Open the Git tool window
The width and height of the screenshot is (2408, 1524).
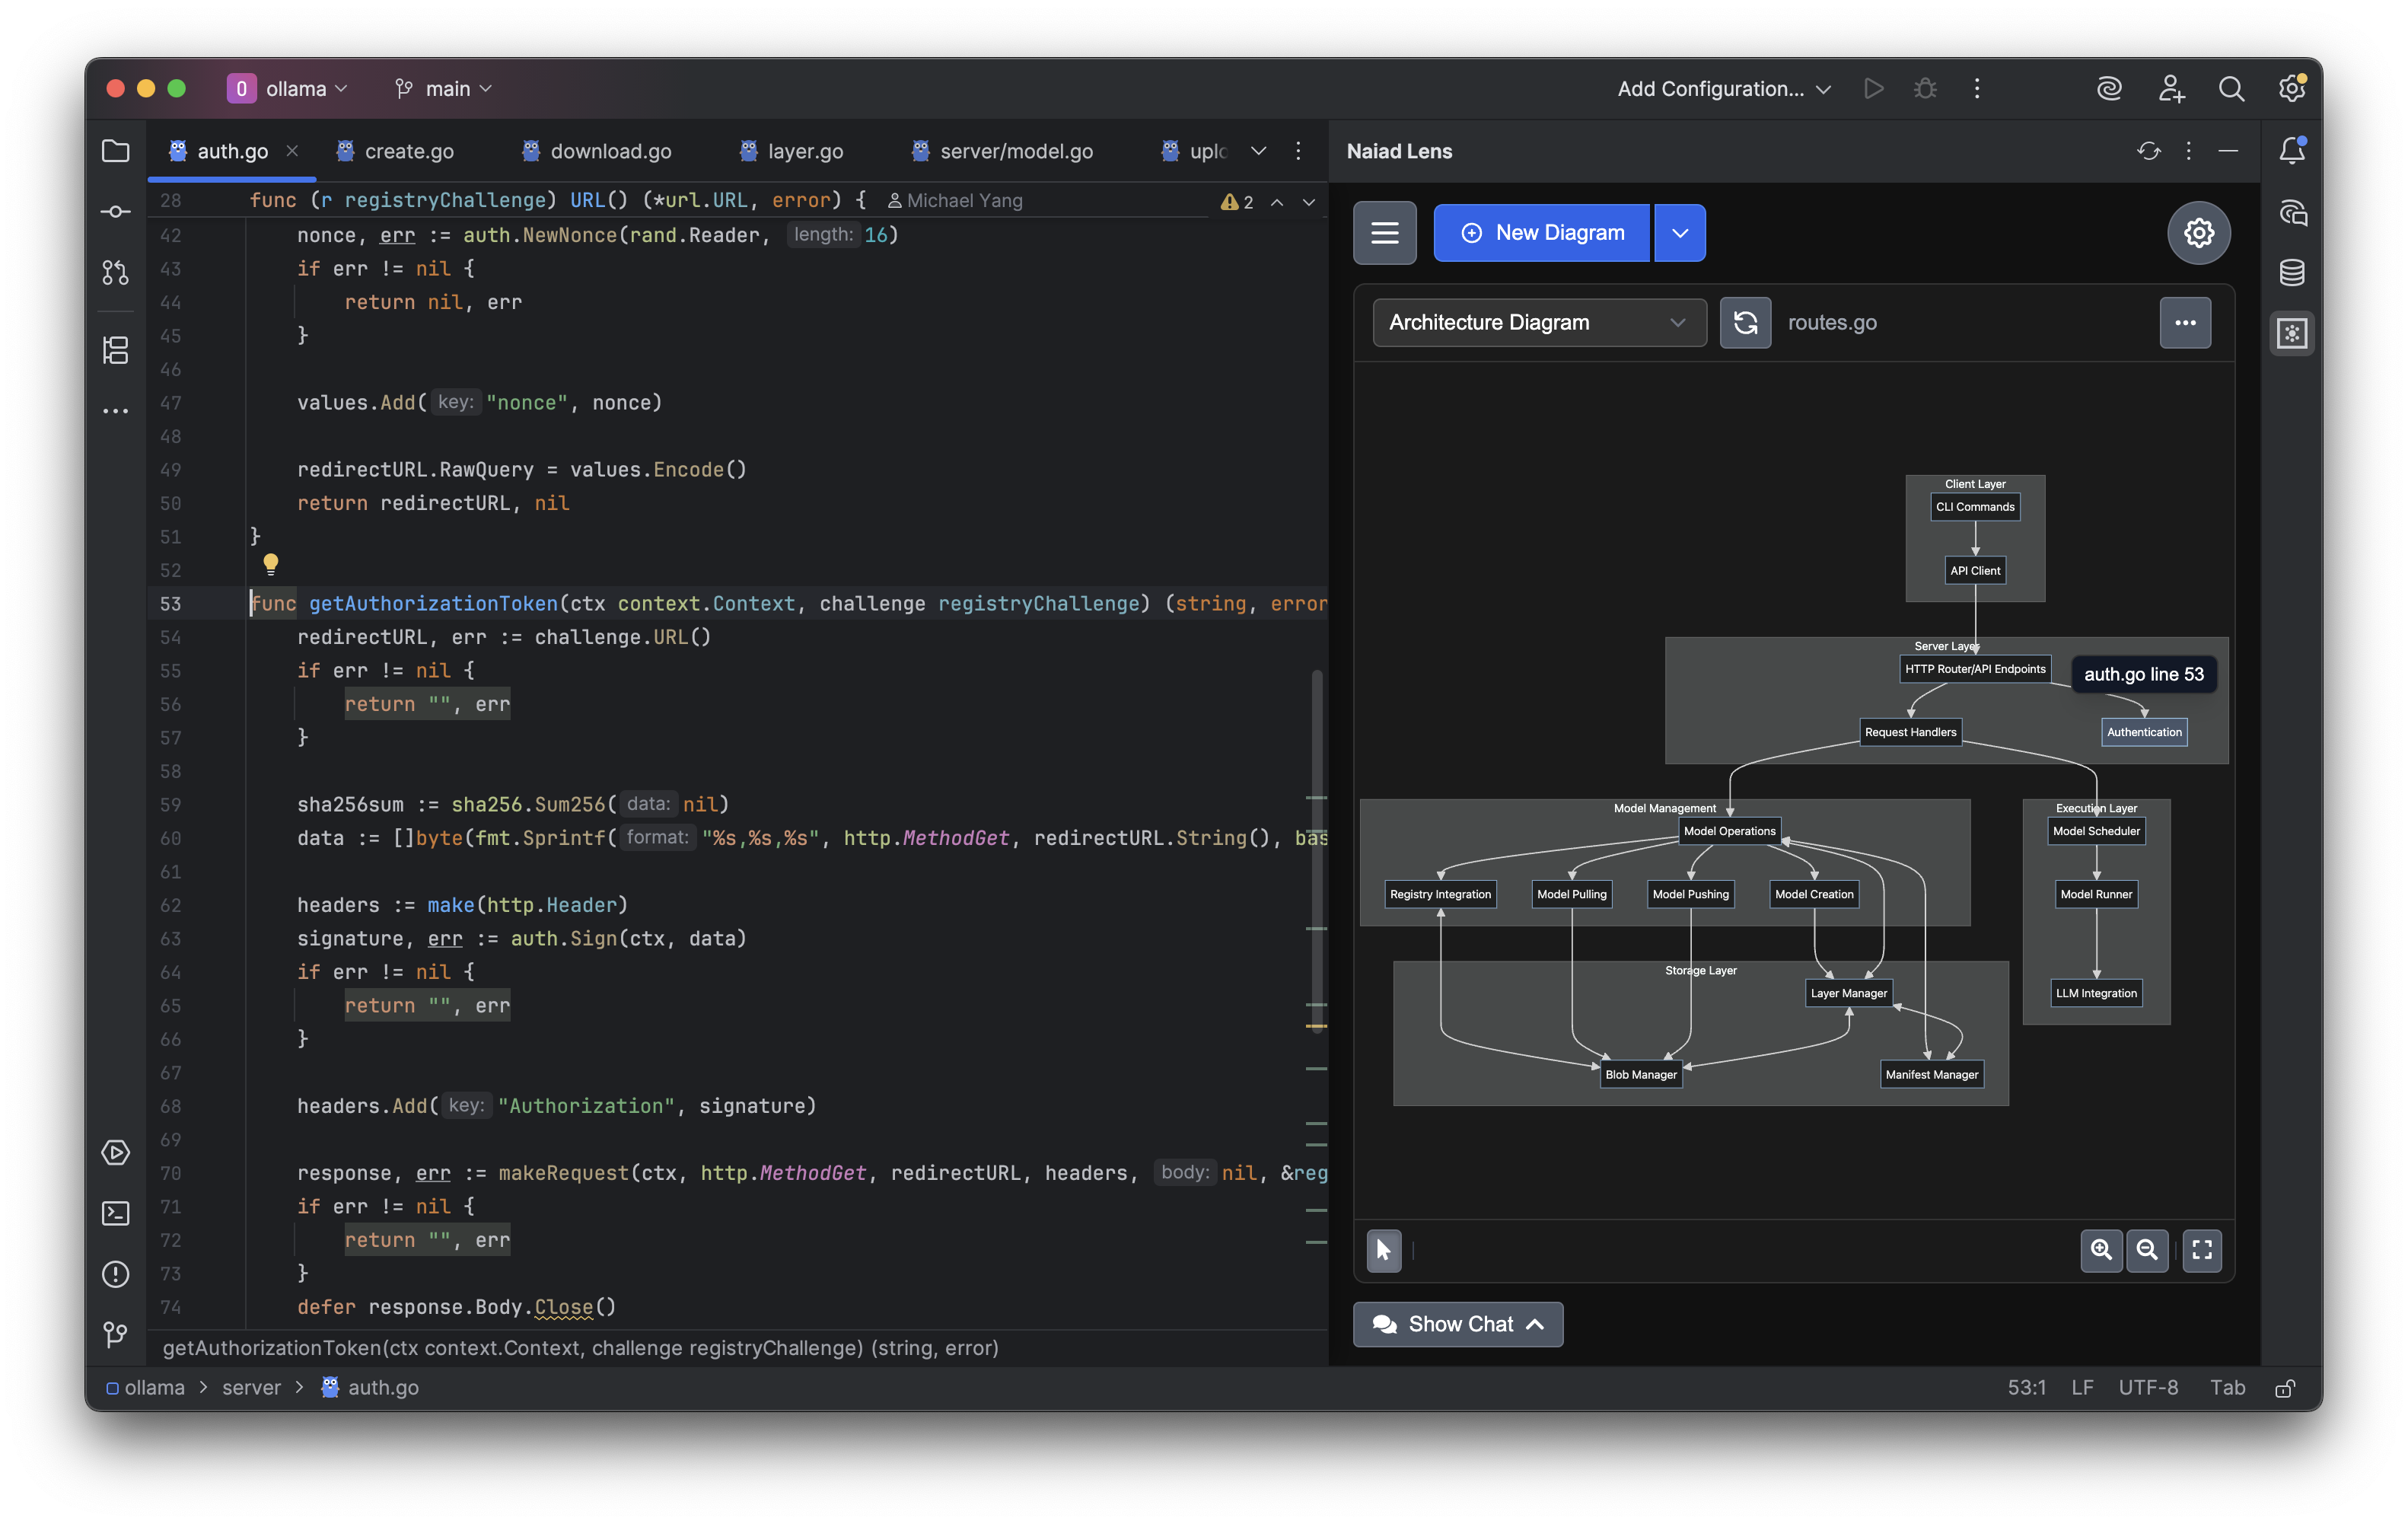(x=116, y=1334)
